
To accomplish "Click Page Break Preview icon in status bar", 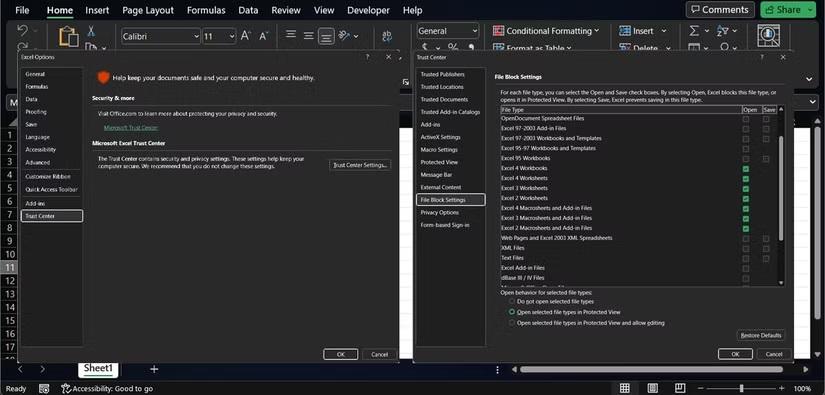I will (680, 388).
